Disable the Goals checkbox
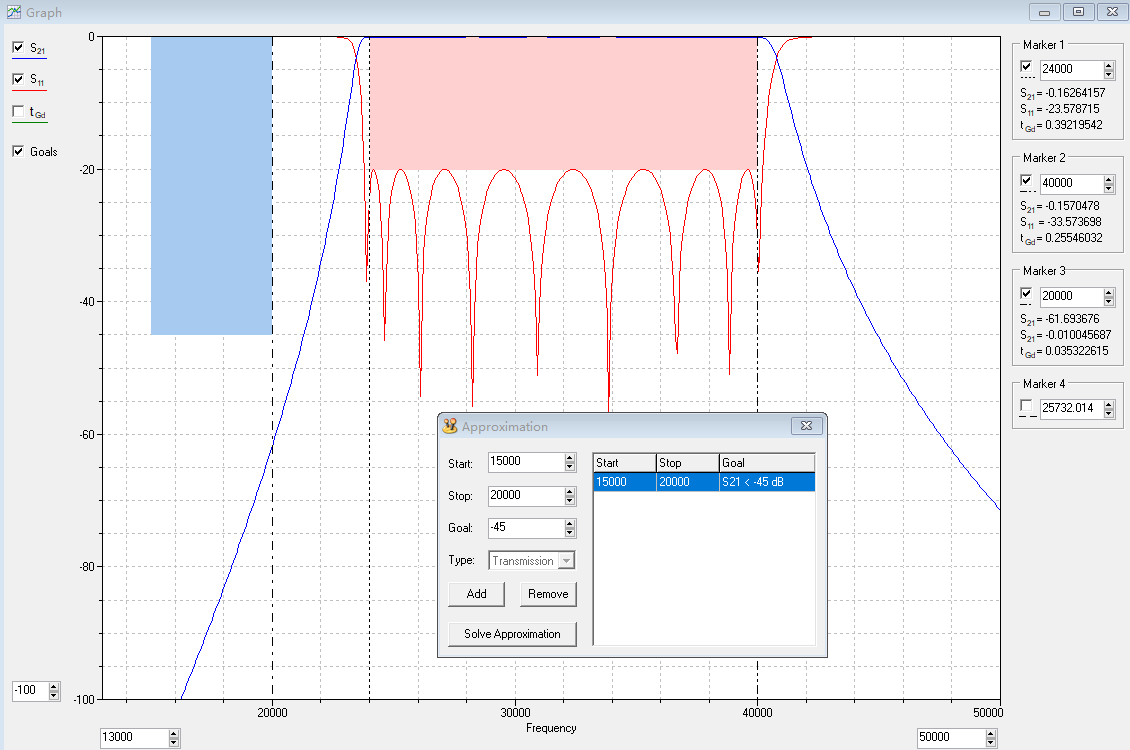The height and width of the screenshot is (750, 1130). tap(18, 151)
